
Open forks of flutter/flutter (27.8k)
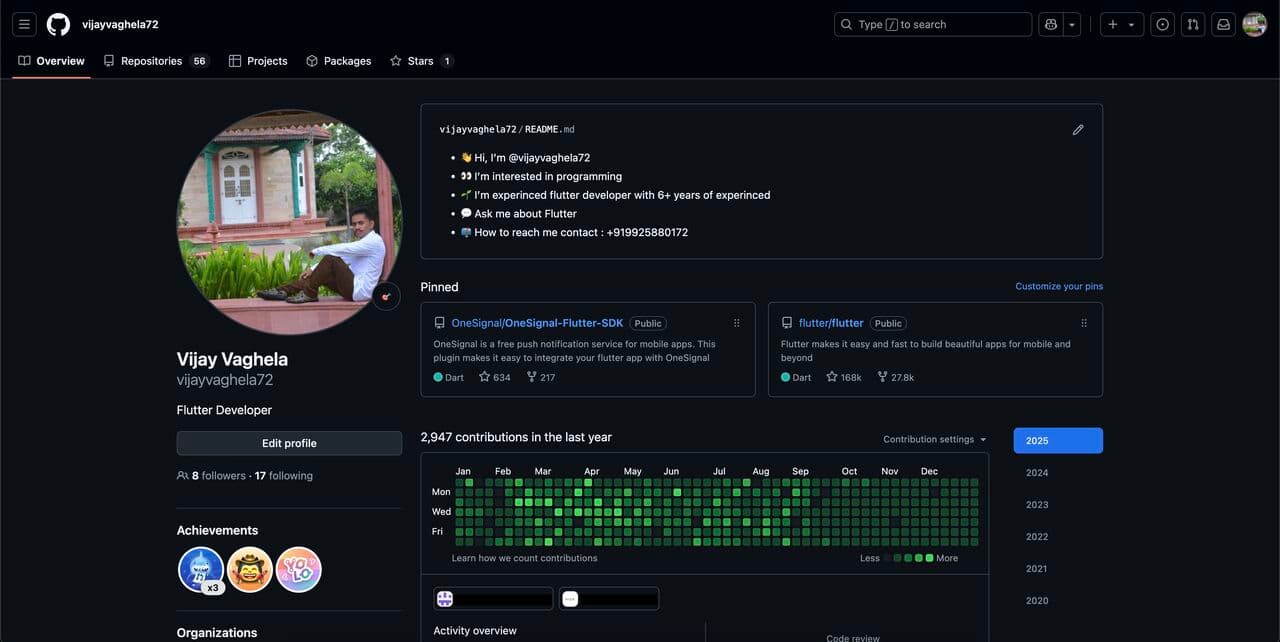tap(896, 377)
